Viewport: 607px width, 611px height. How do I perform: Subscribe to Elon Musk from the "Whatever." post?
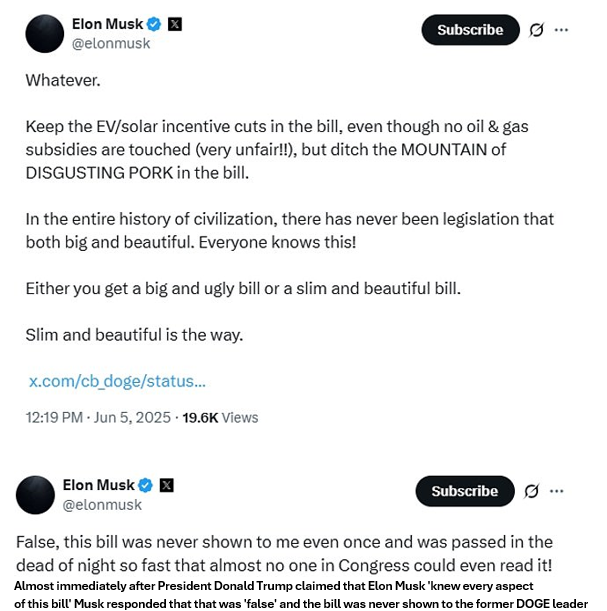click(x=470, y=30)
